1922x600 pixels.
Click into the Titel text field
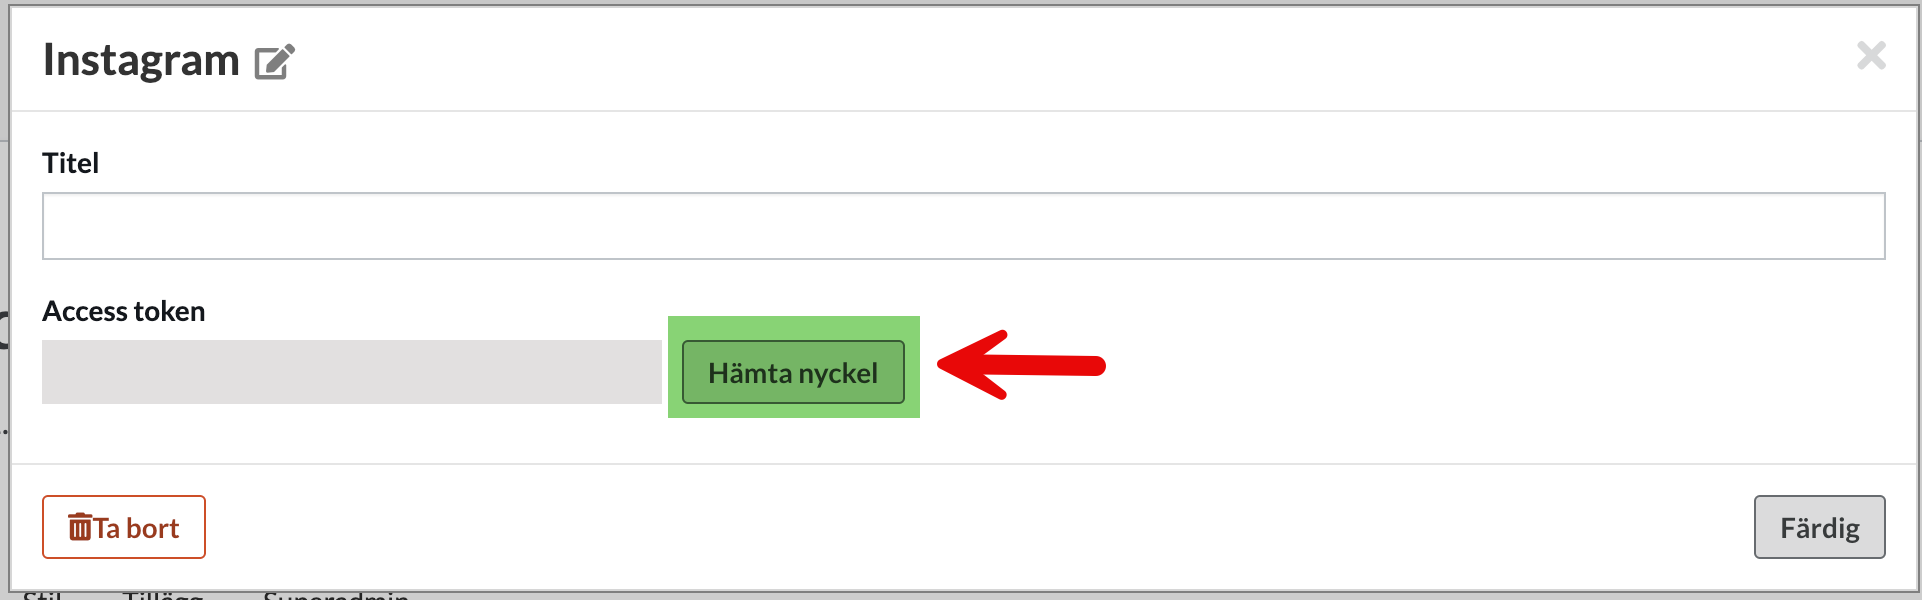tap(963, 226)
